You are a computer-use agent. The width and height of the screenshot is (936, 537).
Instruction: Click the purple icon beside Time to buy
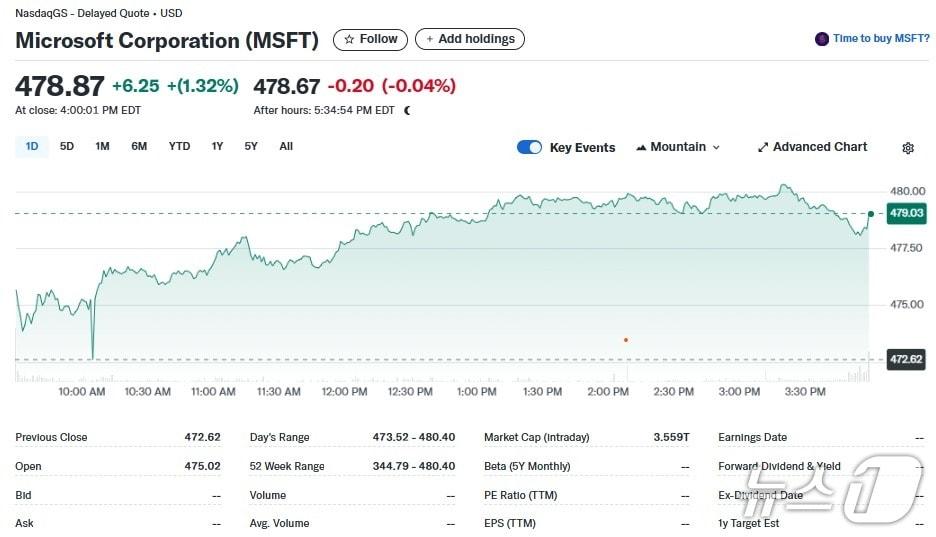coord(822,39)
